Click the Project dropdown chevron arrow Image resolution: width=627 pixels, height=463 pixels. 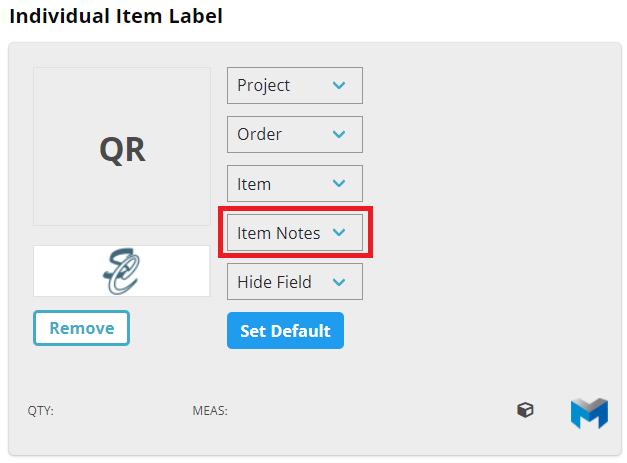click(x=339, y=86)
